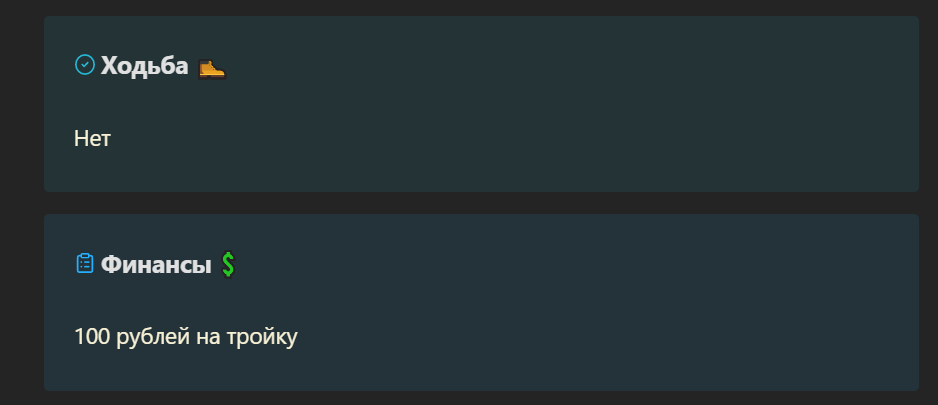Screen dimensions: 938x405
Task: Click blank space right of the dollar emoji
Action: (x=538, y=264)
